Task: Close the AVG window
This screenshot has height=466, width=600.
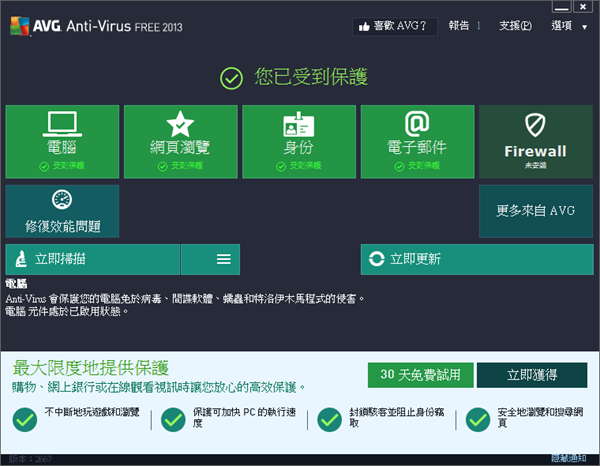Action: (583, 7)
